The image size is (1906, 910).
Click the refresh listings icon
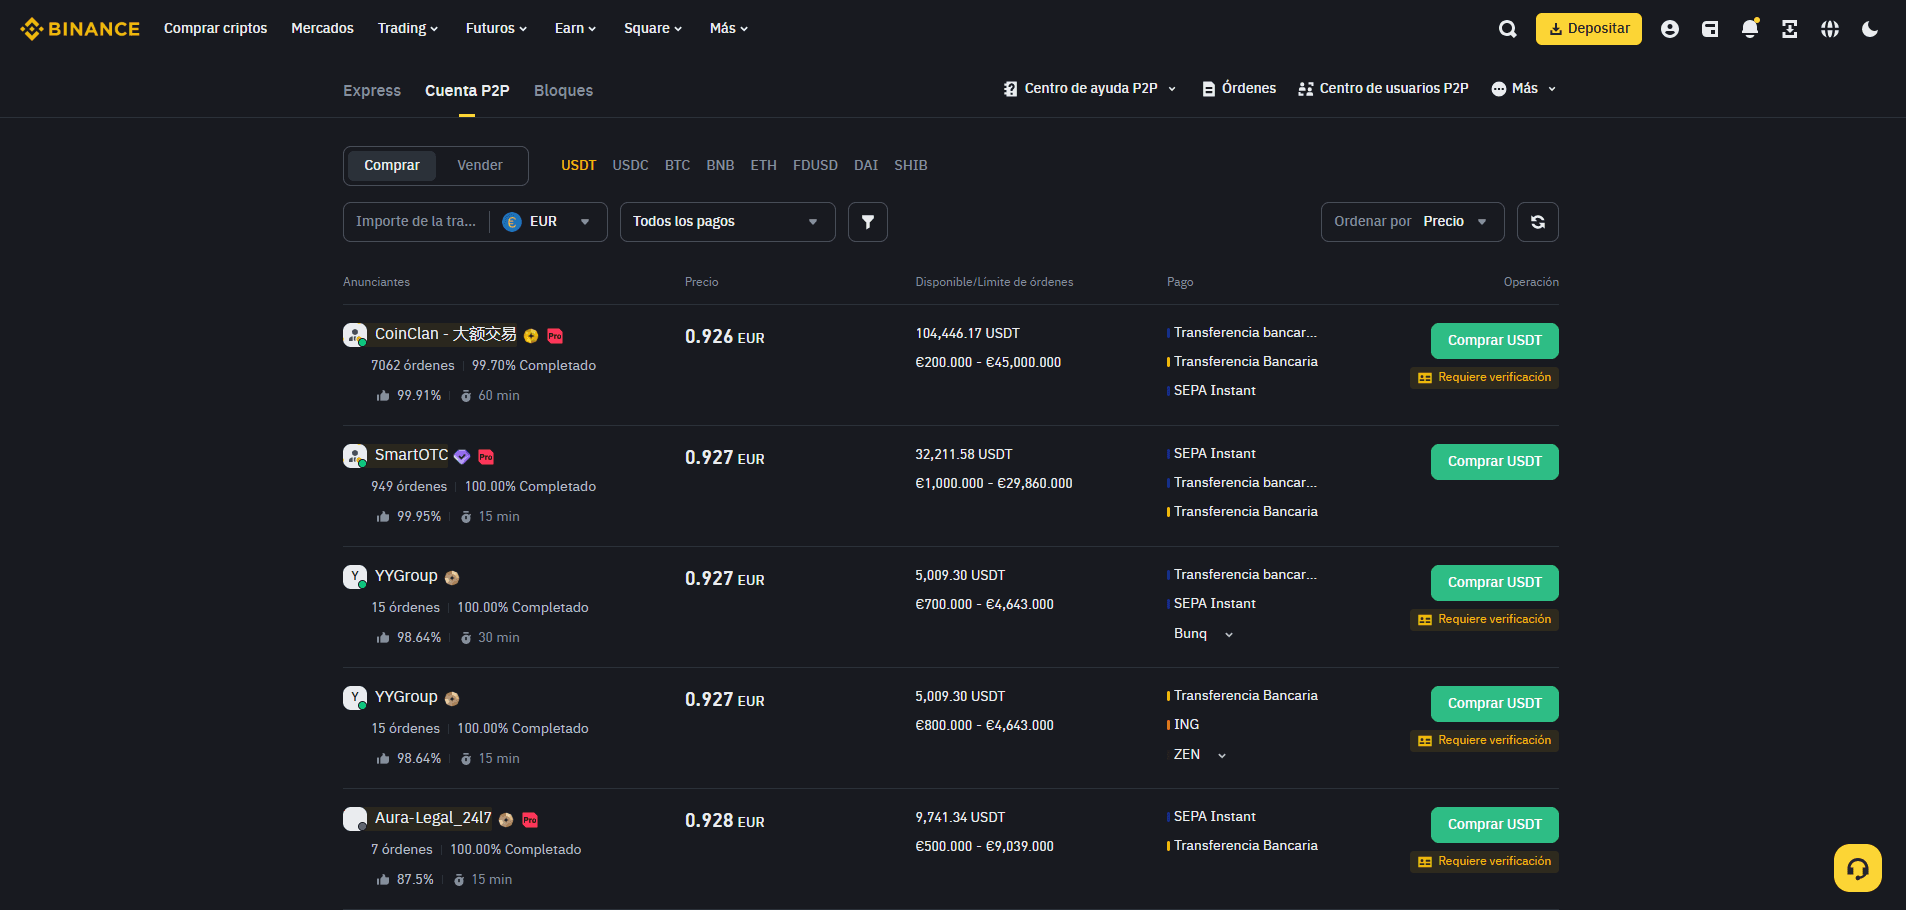(x=1538, y=222)
